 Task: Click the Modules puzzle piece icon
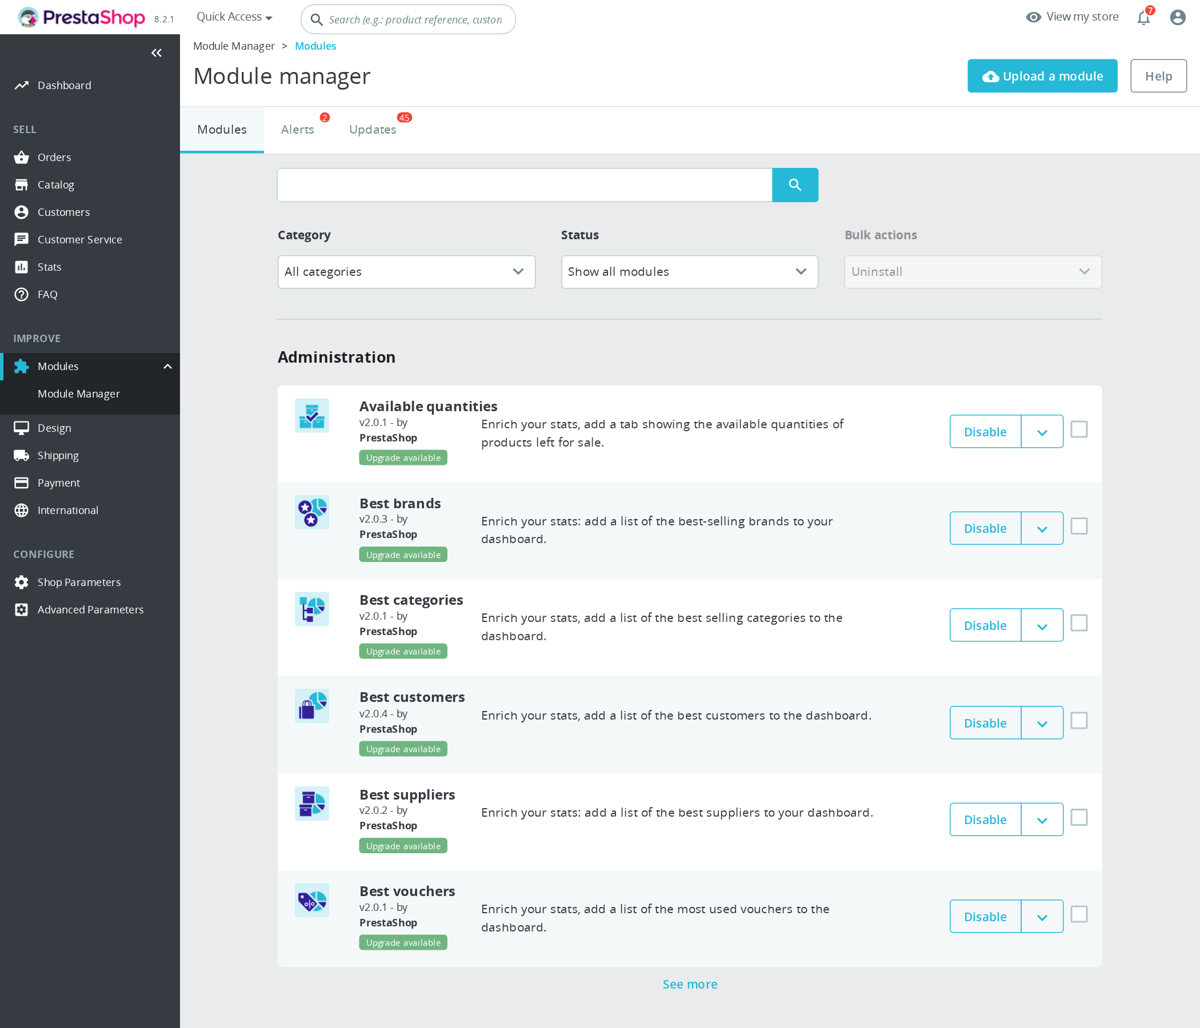coord(21,366)
